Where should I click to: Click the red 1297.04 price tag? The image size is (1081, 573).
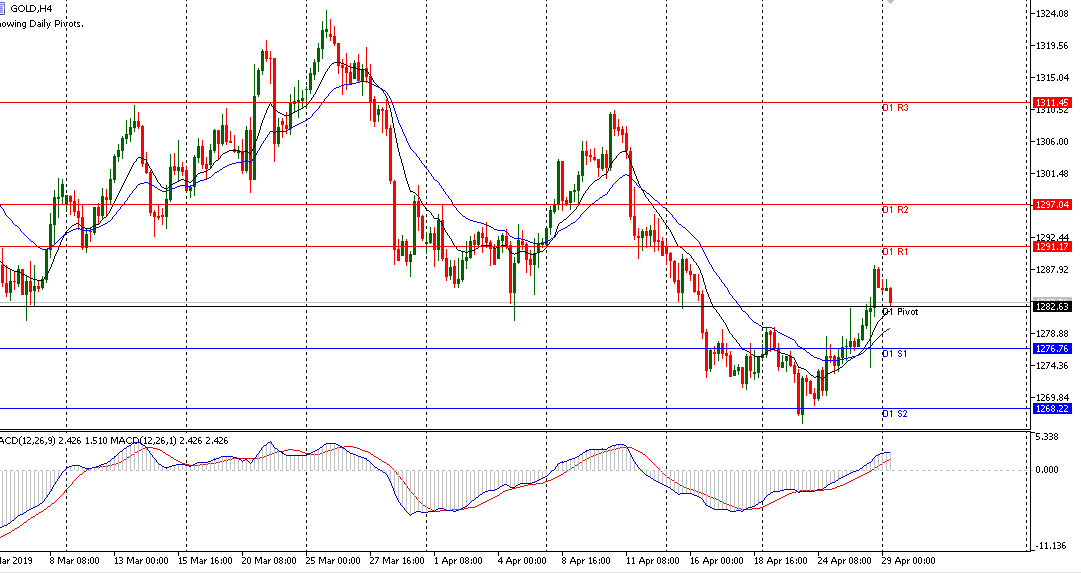[1052, 204]
